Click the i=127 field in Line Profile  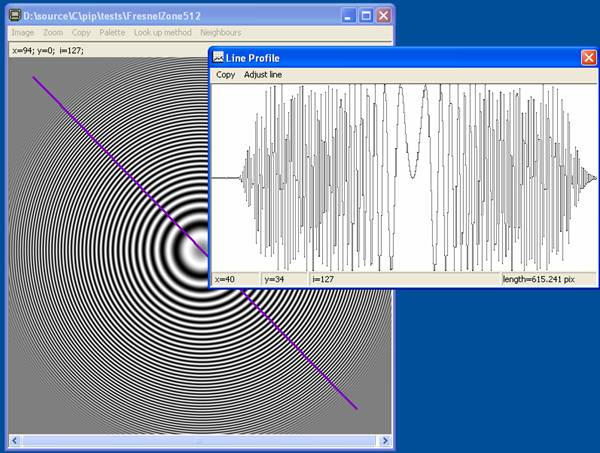pos(405,279)
